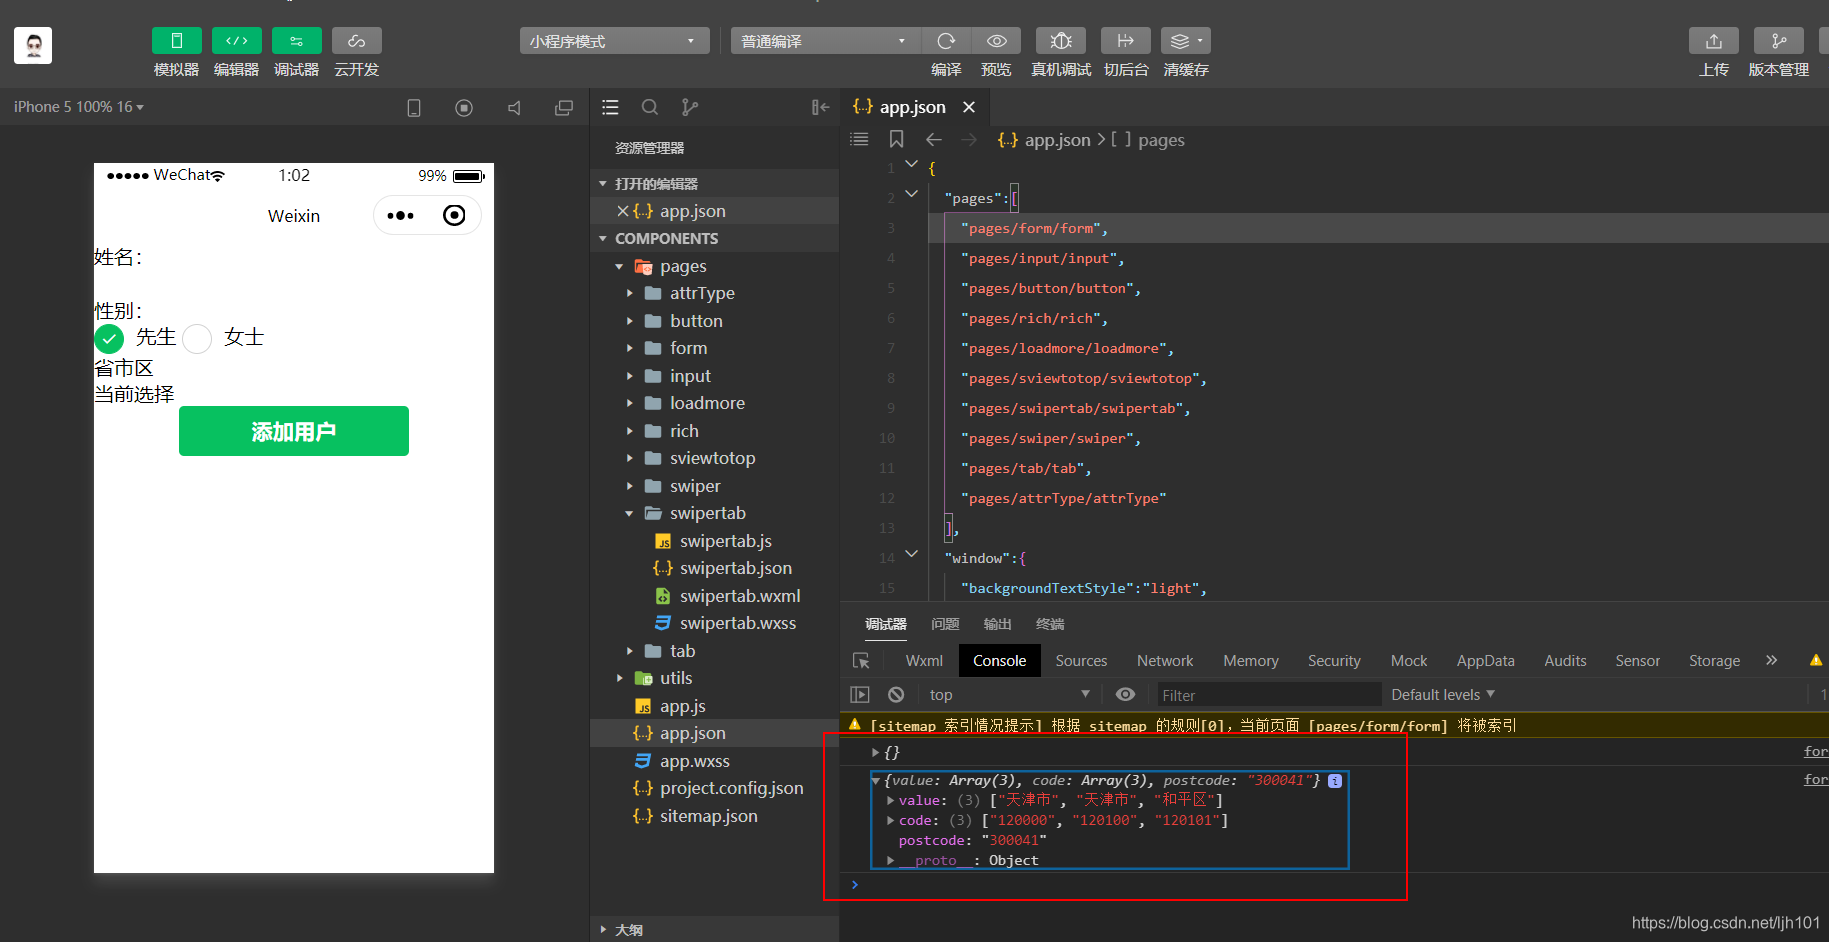Mute the simulator sound icon
Screen dimensions: 1829x942
point(514,108)
